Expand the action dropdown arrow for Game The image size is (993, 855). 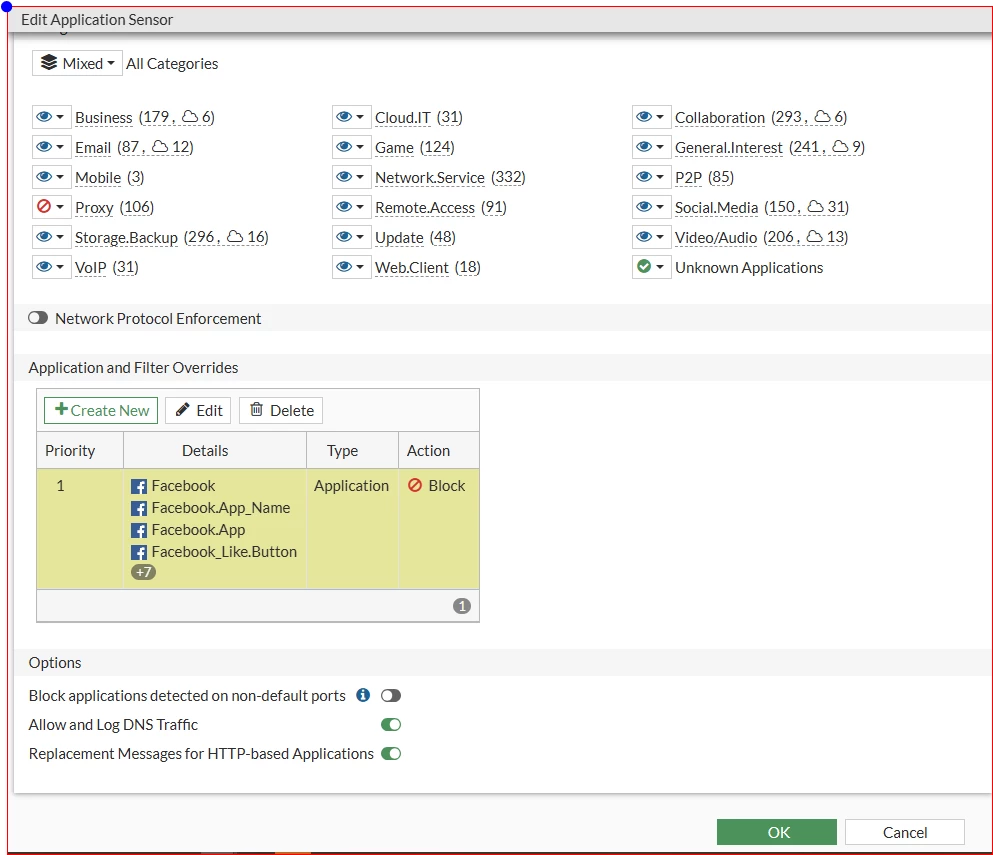click(x=360, y=147)
